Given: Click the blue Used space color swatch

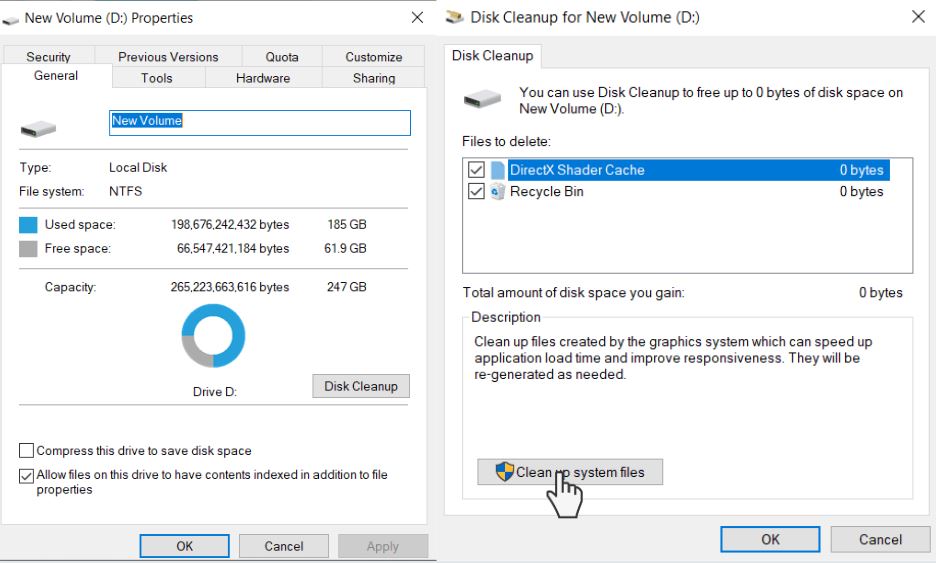Looking at the screenshot, I should 30,225.
